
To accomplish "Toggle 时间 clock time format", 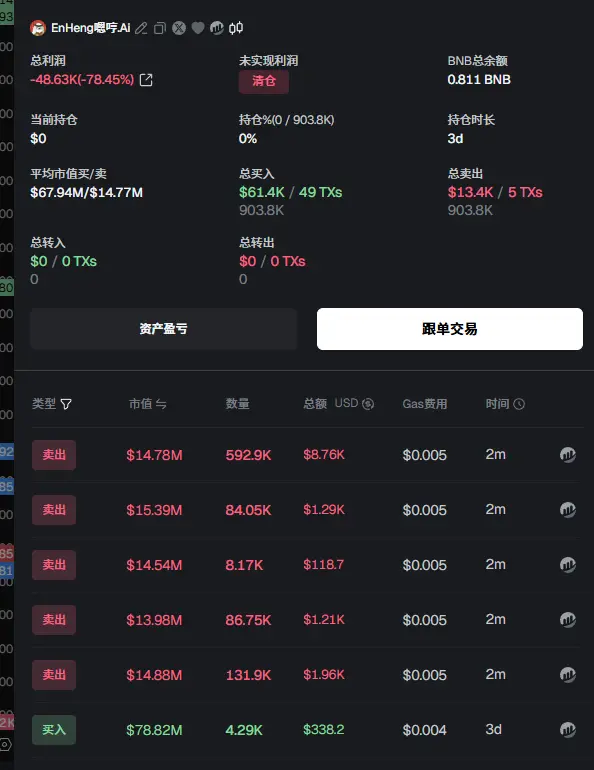I will pos(519,404).
